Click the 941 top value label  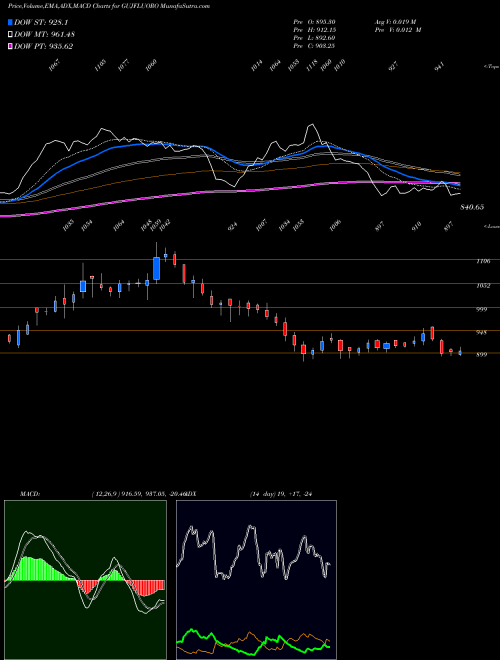click(439, 66)
